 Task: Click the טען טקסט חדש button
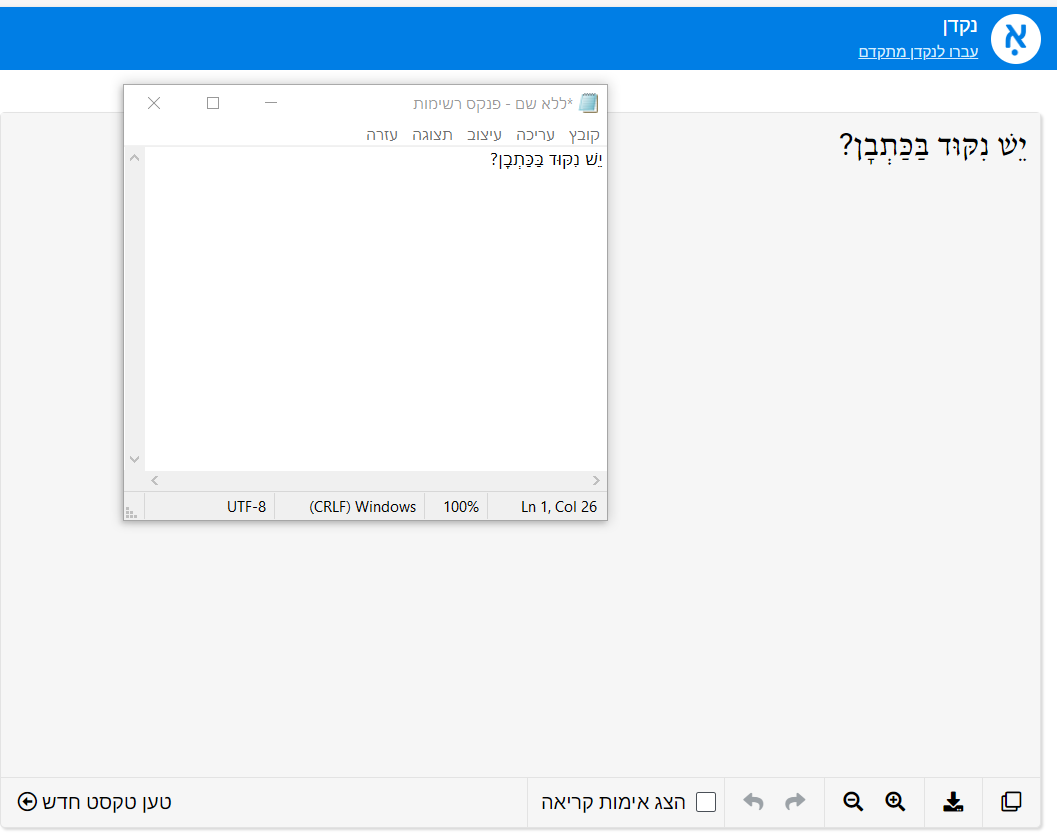tap(94, 802)
